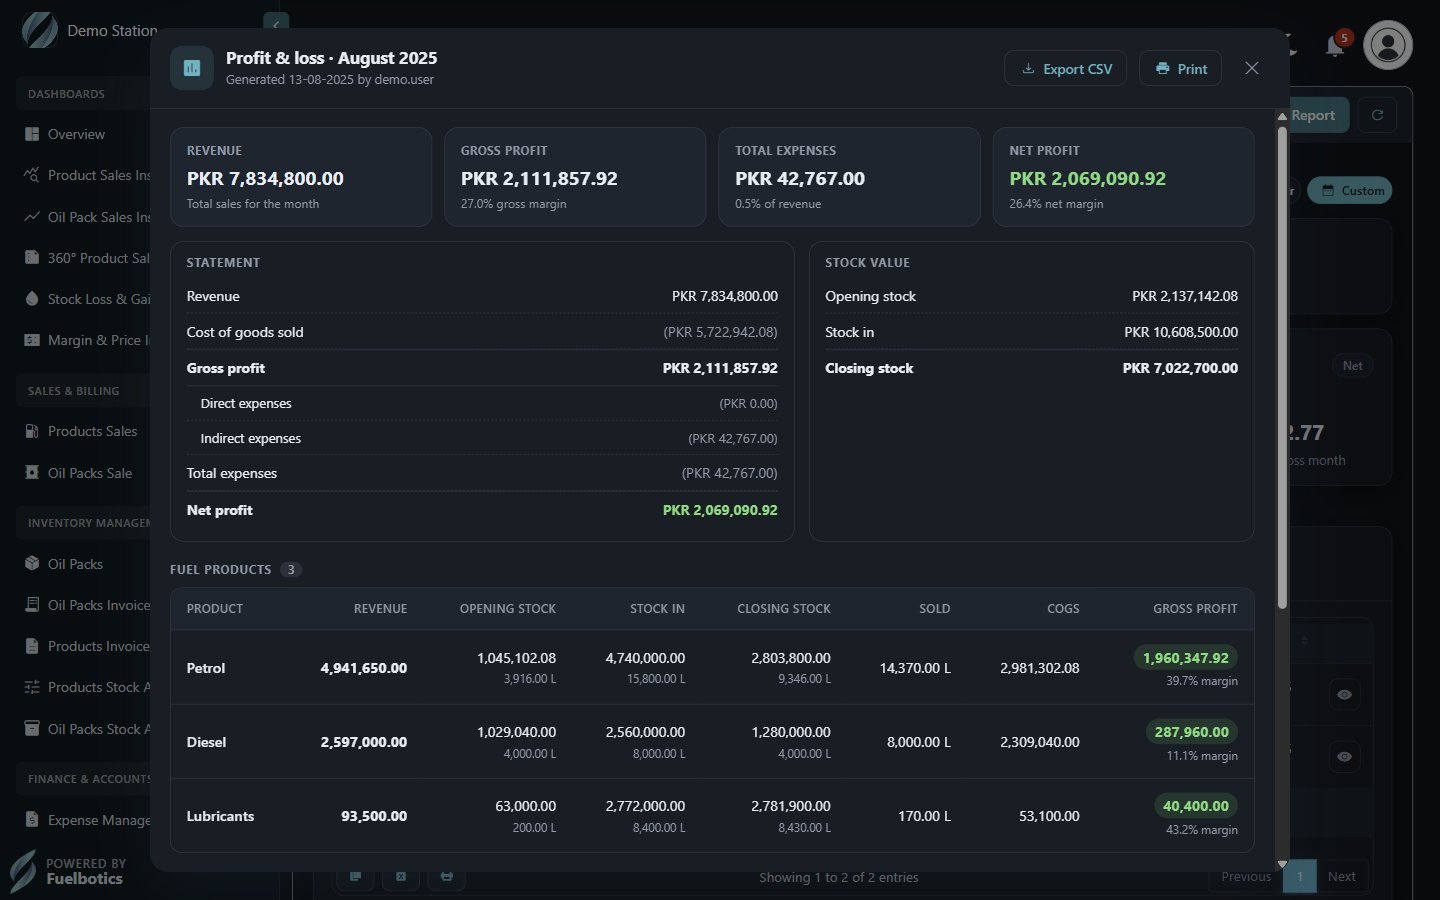1440x900 pixels.
Task: Click the Net chip in background card
Action: tap(1352, 366)
